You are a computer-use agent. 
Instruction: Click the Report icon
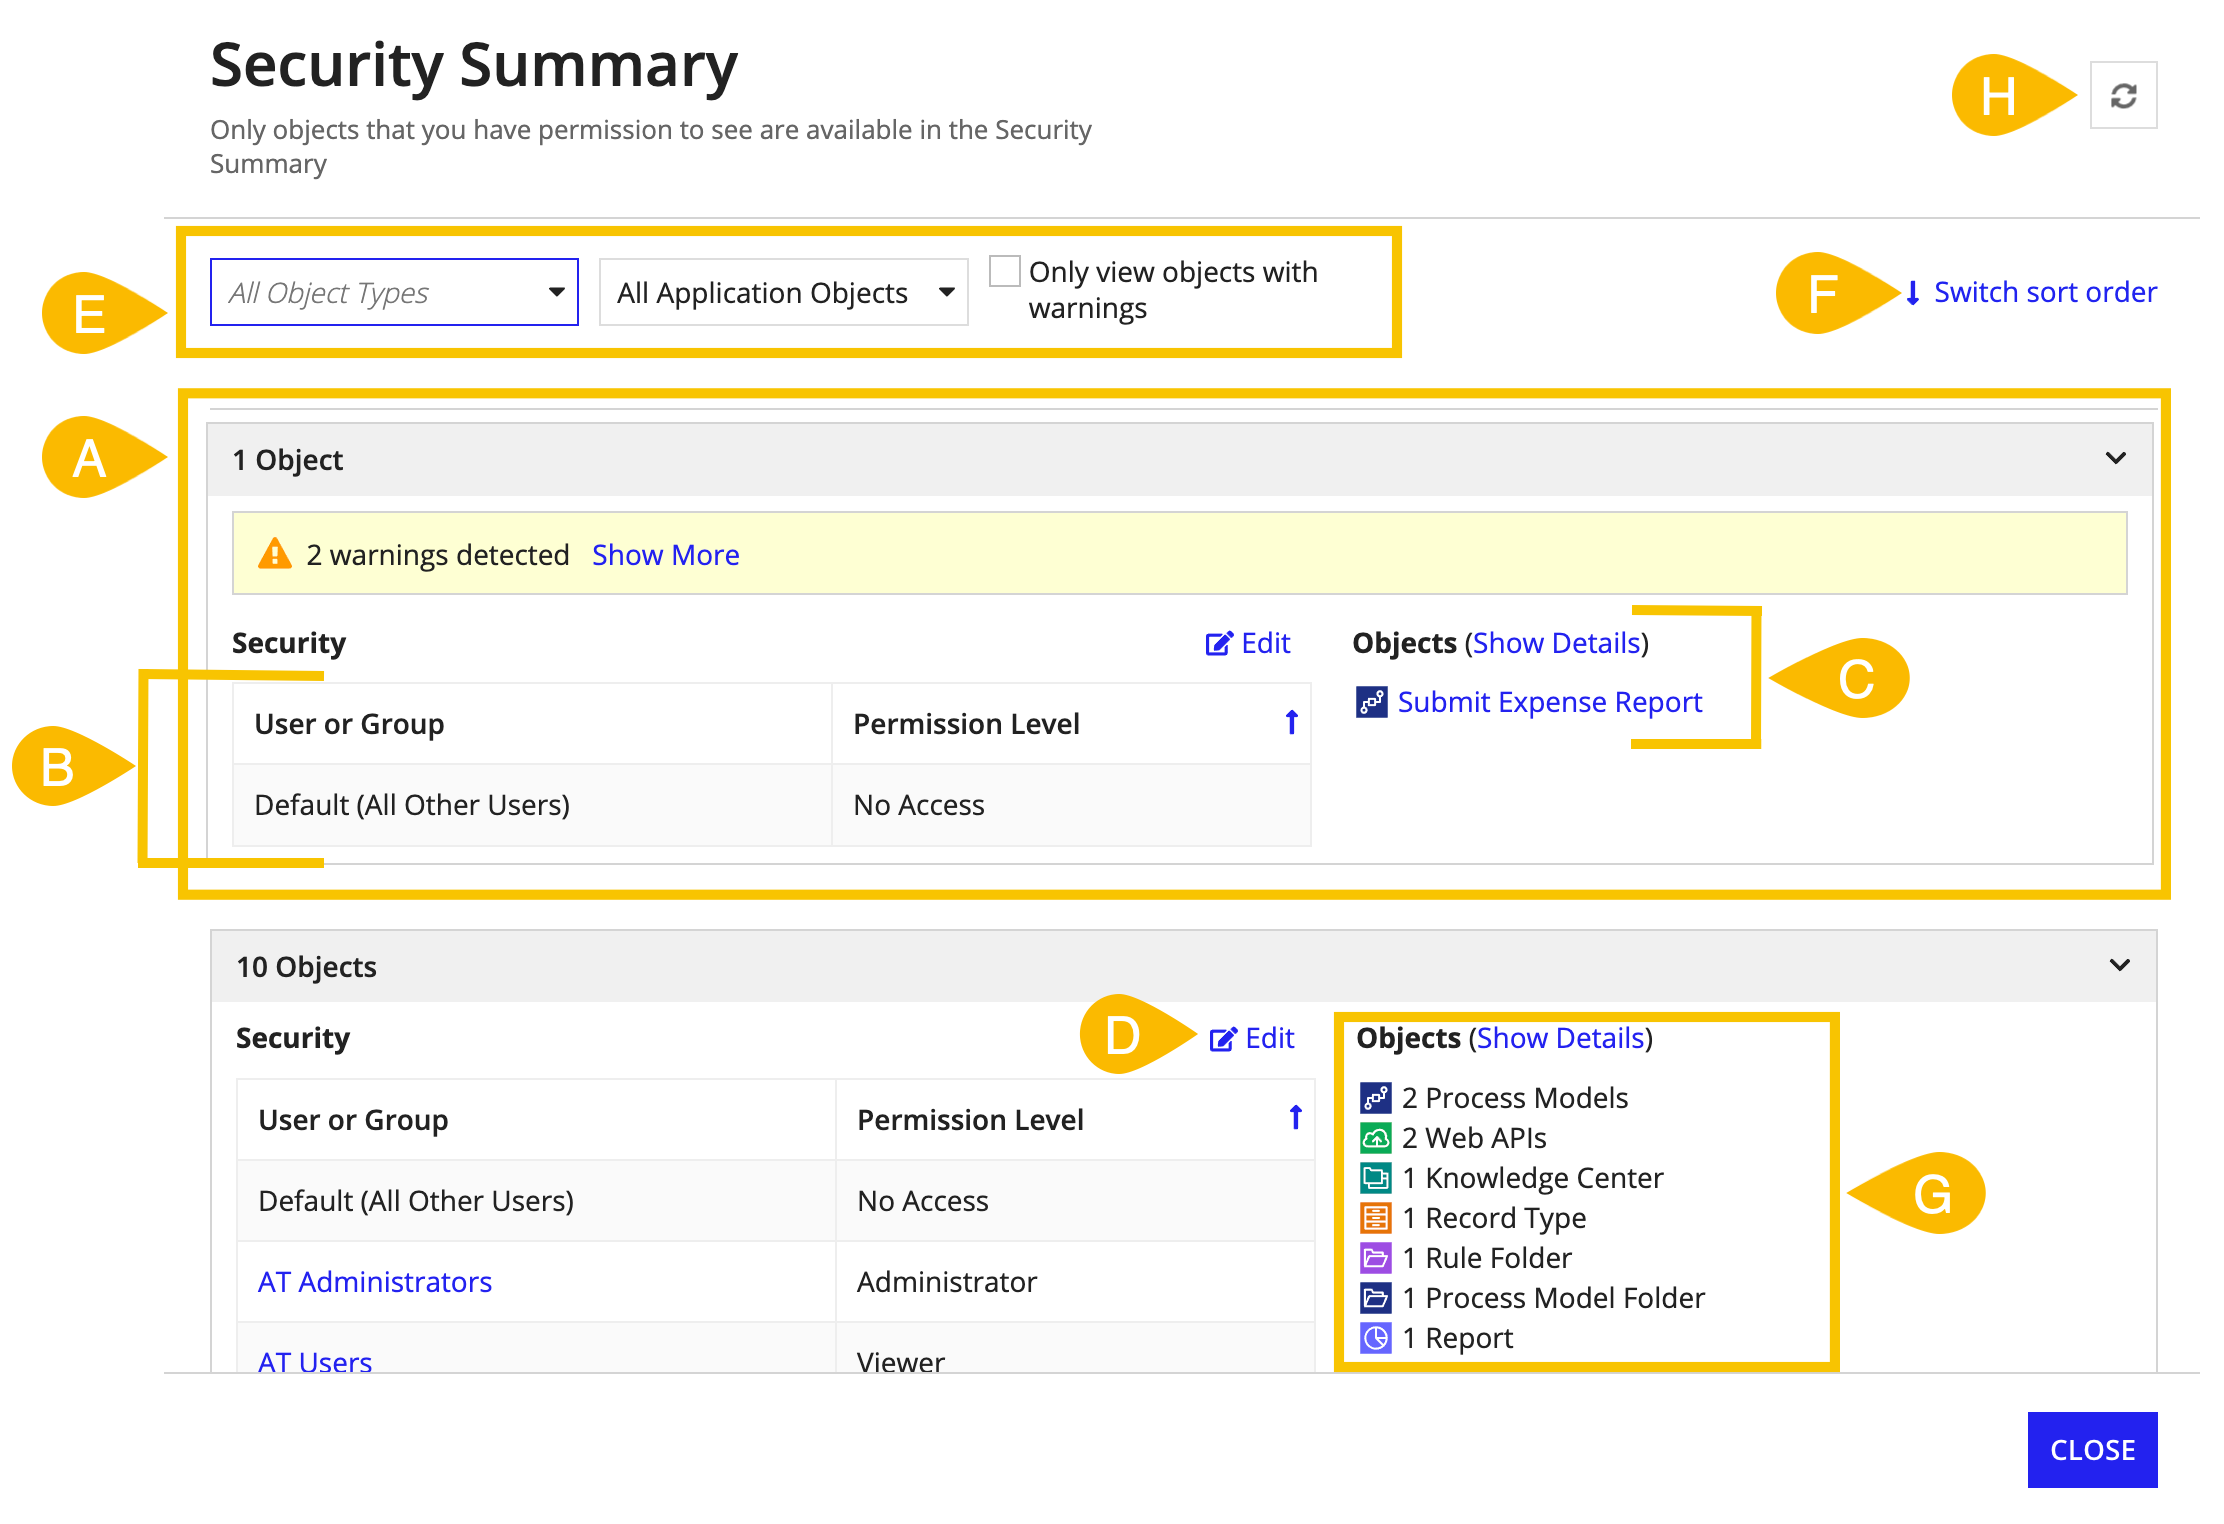1375,1338
